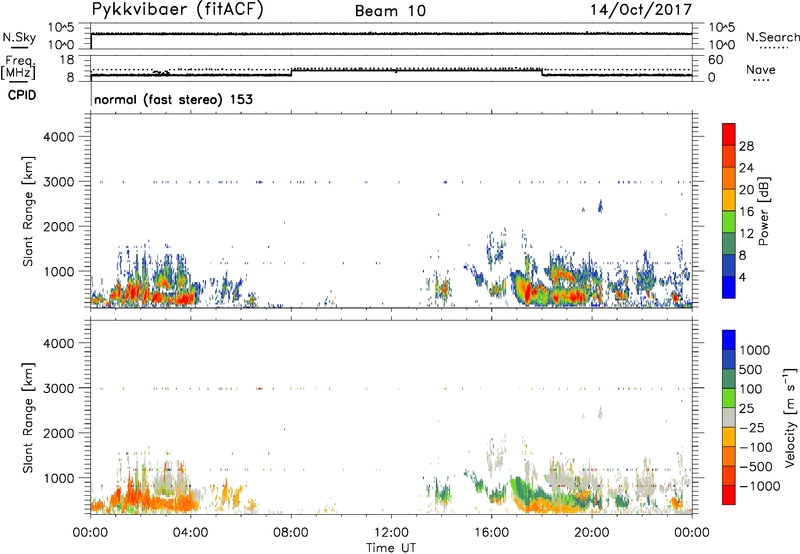Screen dimensions: 800x554
Task: Click the frequency step-up at 08:00
Action: pos(291,72)
